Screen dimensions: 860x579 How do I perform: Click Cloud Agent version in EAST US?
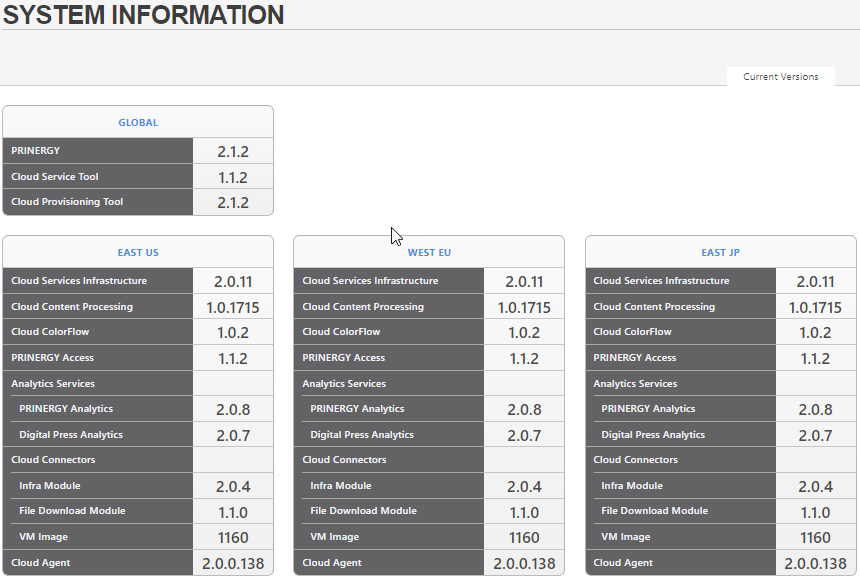[233, 564]
